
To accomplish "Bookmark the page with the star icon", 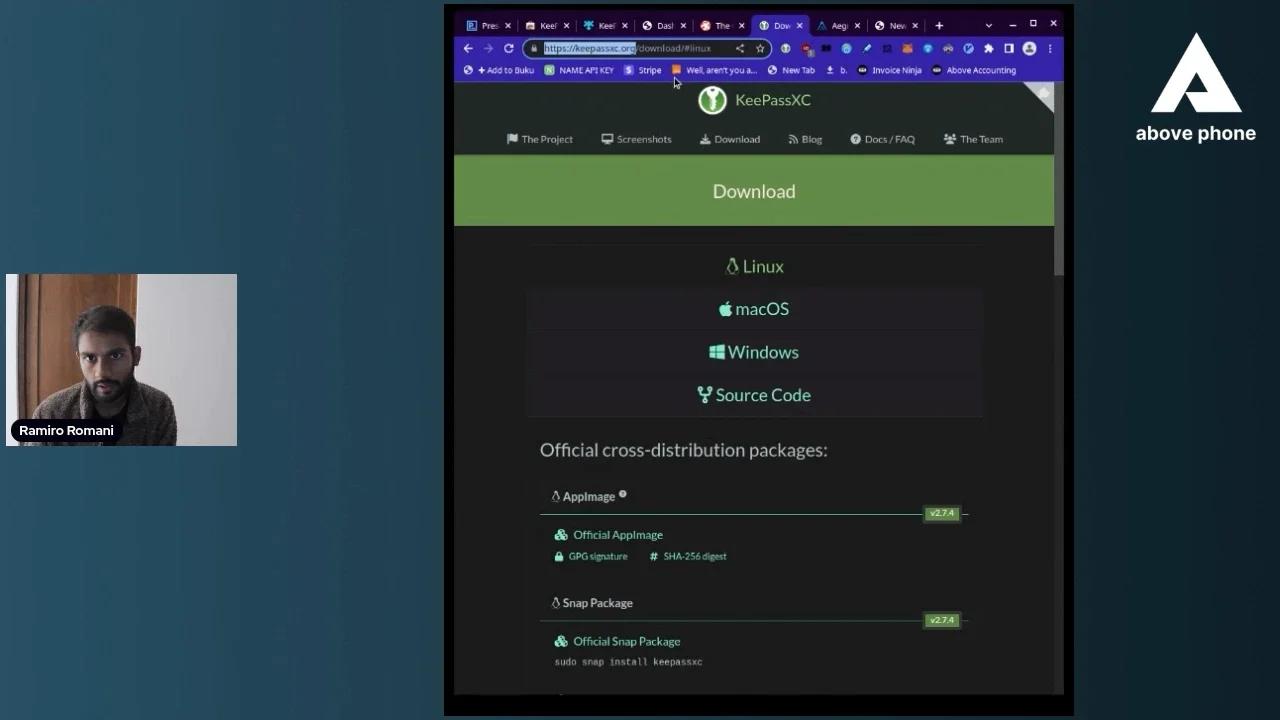I will (x=761, y=48).
